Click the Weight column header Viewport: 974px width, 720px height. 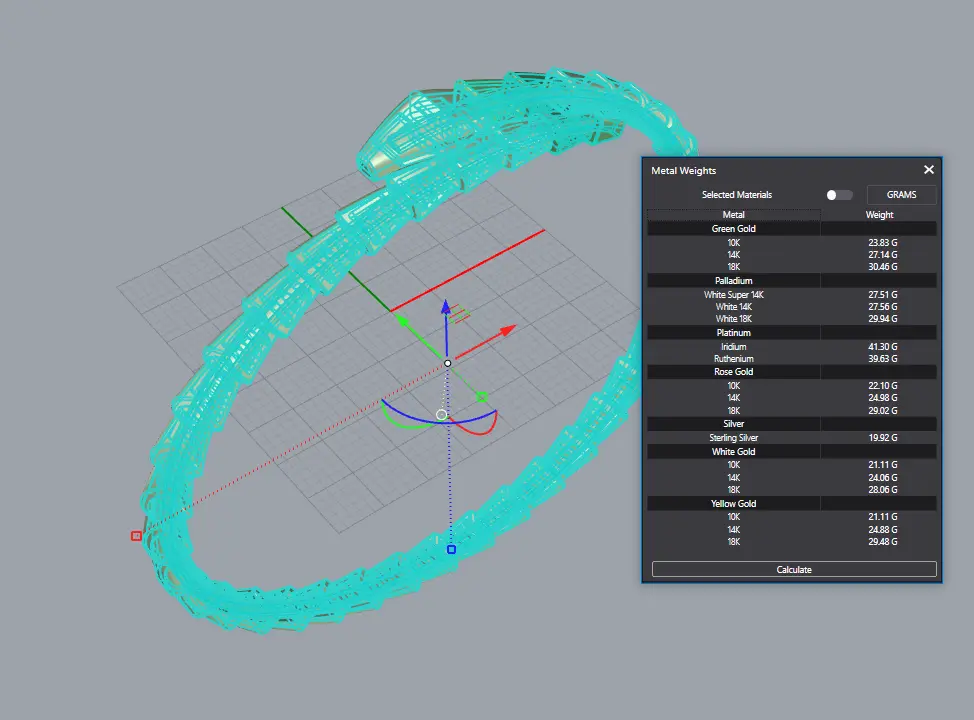point(879,215)
